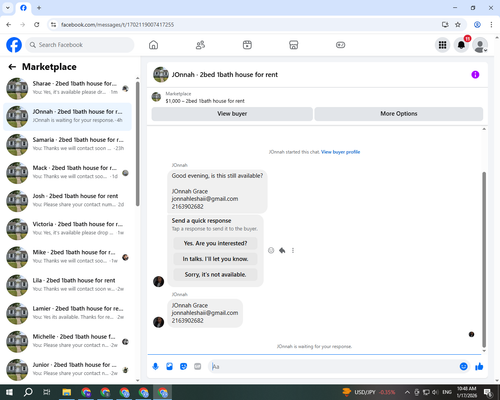Image resolution: width=500 pixels, height=400 pixels.
Task: Send a thumbs up like
Action: click(479, 367)
